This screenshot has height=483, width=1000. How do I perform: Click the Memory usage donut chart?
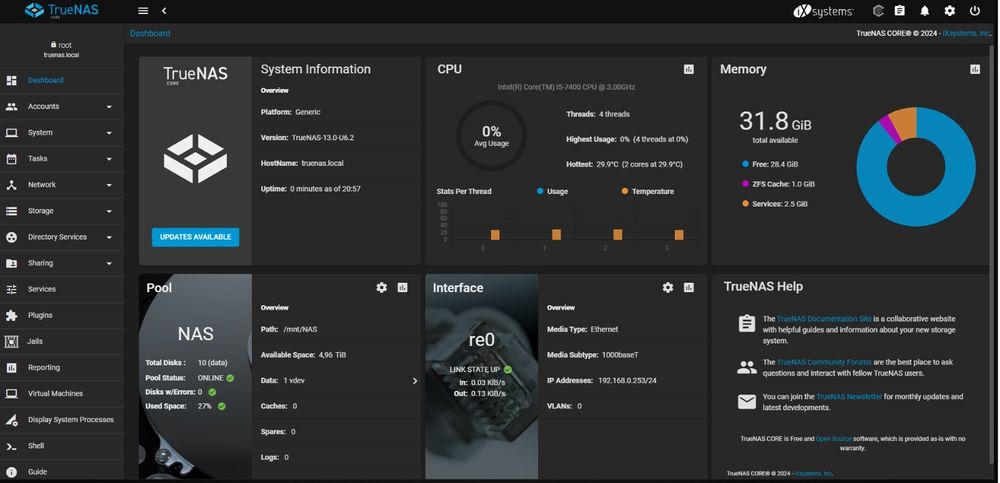point(916,167)
